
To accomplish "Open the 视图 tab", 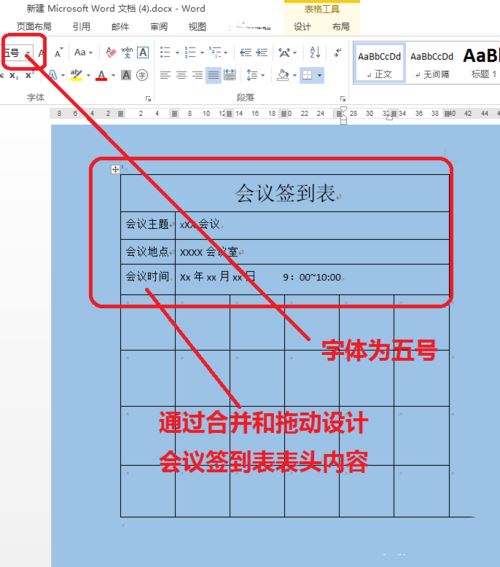I will (197, 26).
